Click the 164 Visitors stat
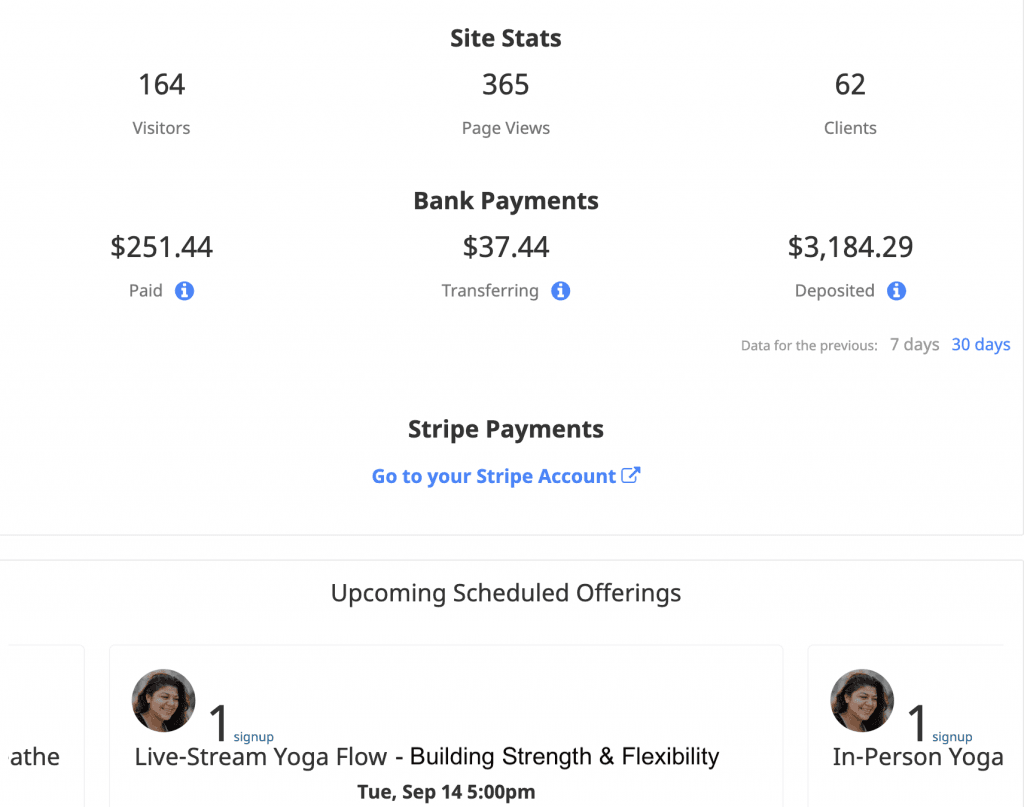Screen dimensions: 1024x807 (x=161, y=103)
